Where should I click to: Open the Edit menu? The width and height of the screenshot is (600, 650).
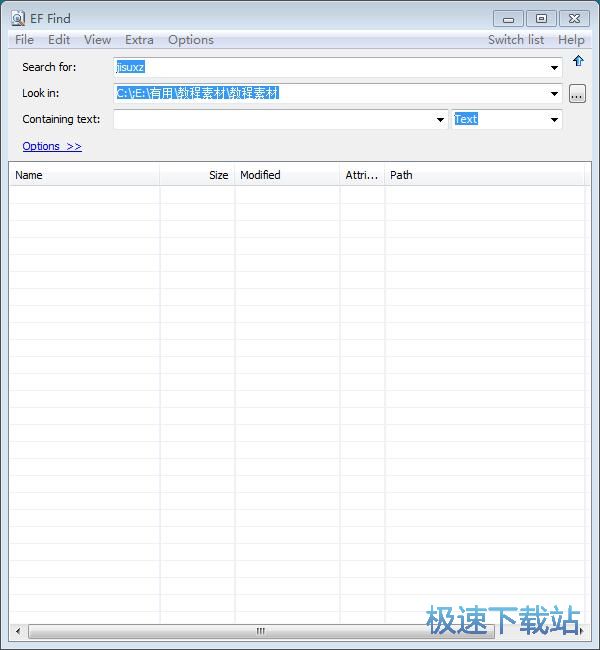(59, 40)
